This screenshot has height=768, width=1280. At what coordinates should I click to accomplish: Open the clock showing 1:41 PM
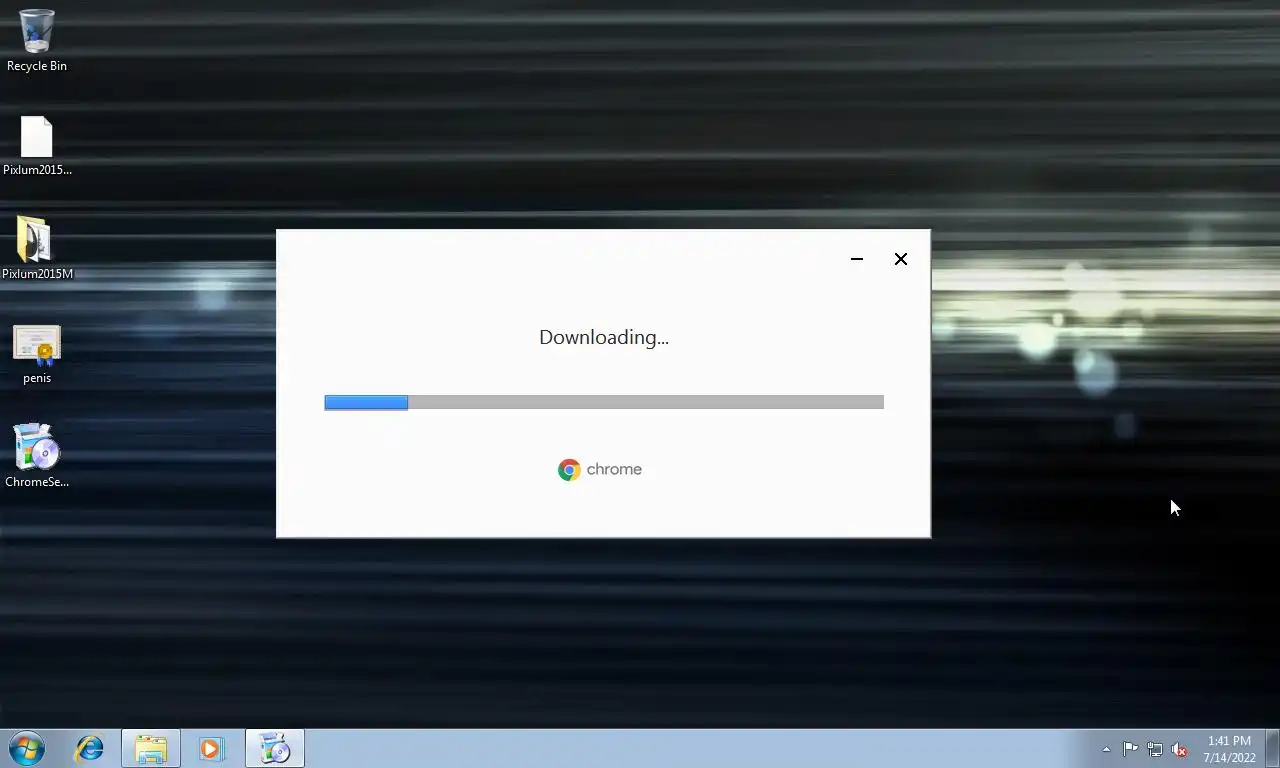(1229, 749)
